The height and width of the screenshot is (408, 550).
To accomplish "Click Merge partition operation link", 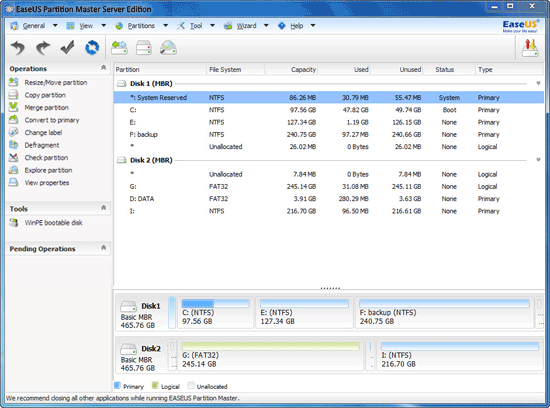I will (x=46, y=108).
